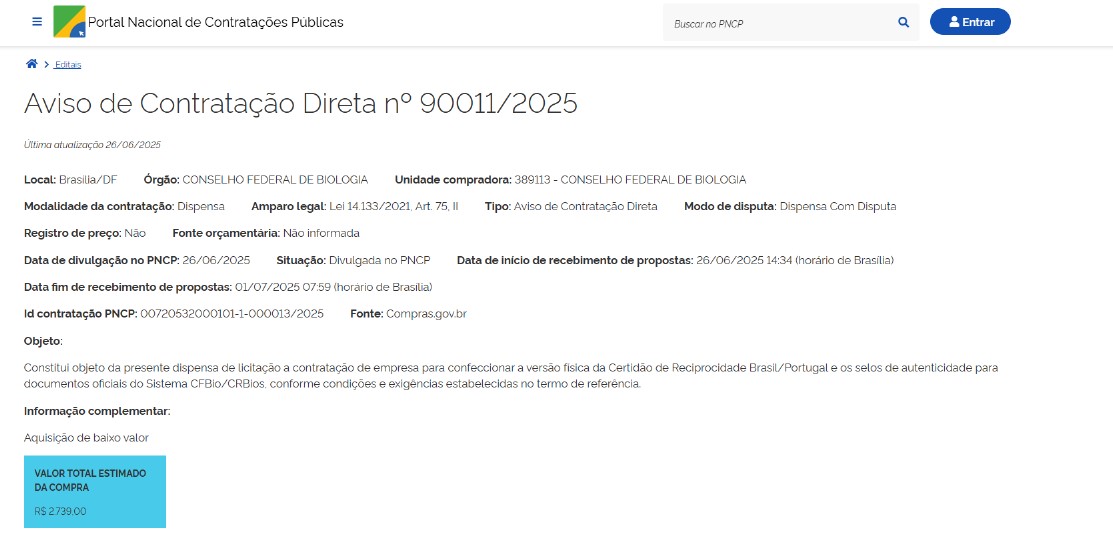Focus the Buscar no PNCP search field

point(780,22)
